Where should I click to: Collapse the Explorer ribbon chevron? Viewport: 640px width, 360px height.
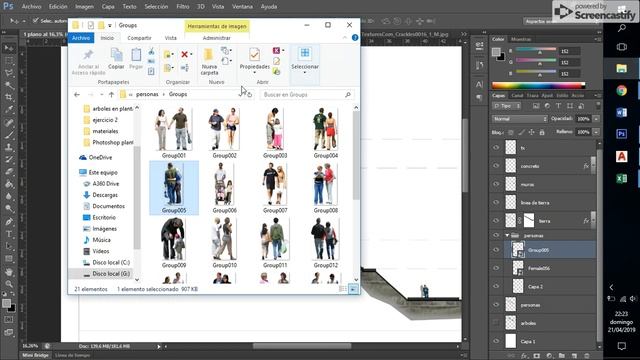click(x=344, y=38)
